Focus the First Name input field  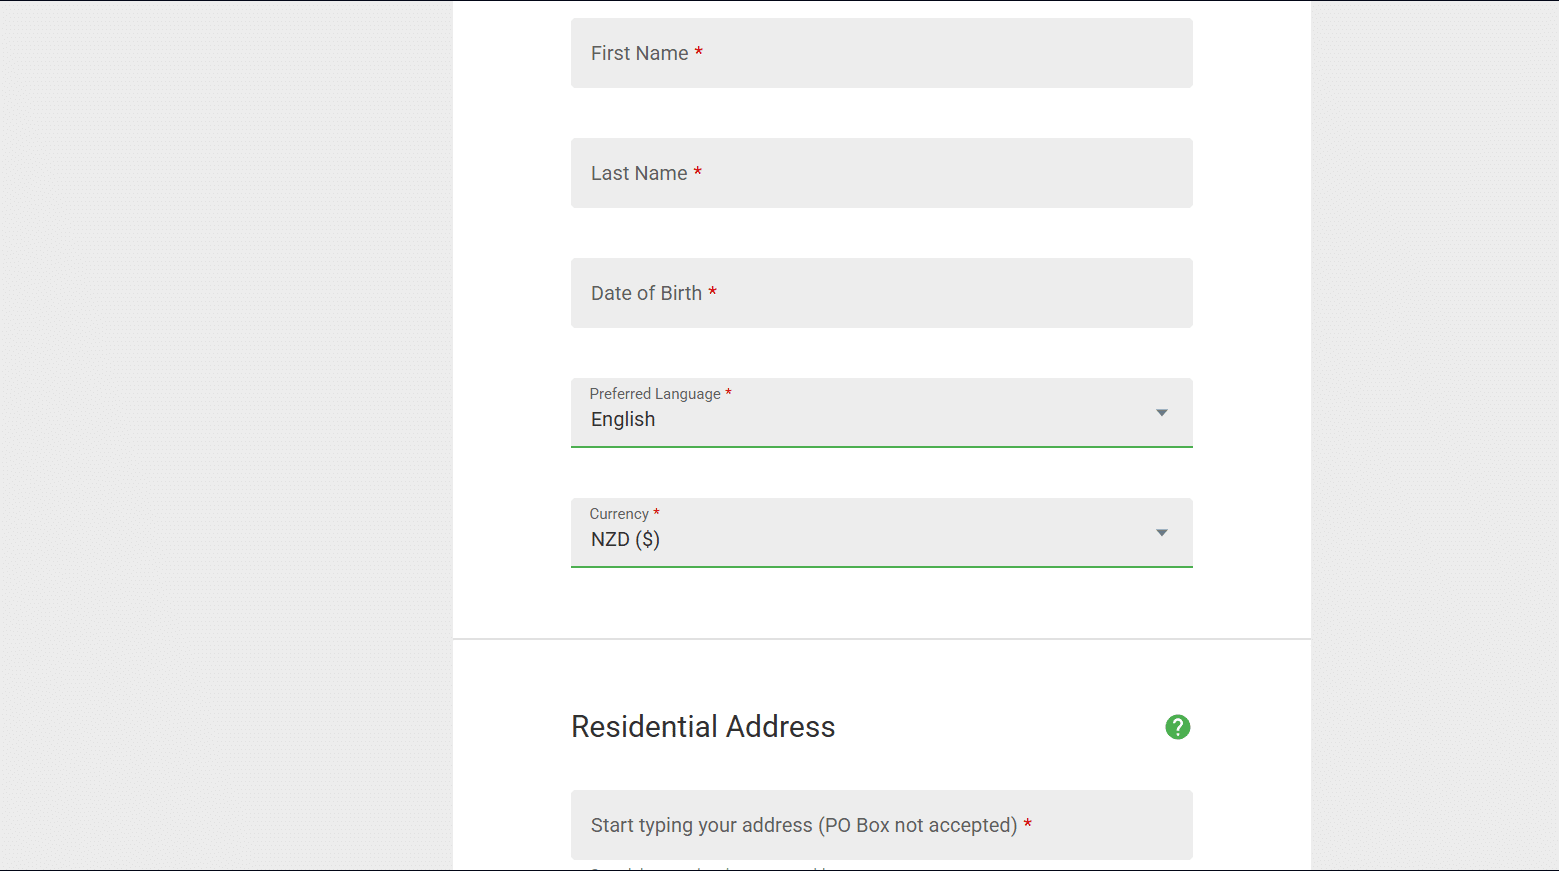882,53
